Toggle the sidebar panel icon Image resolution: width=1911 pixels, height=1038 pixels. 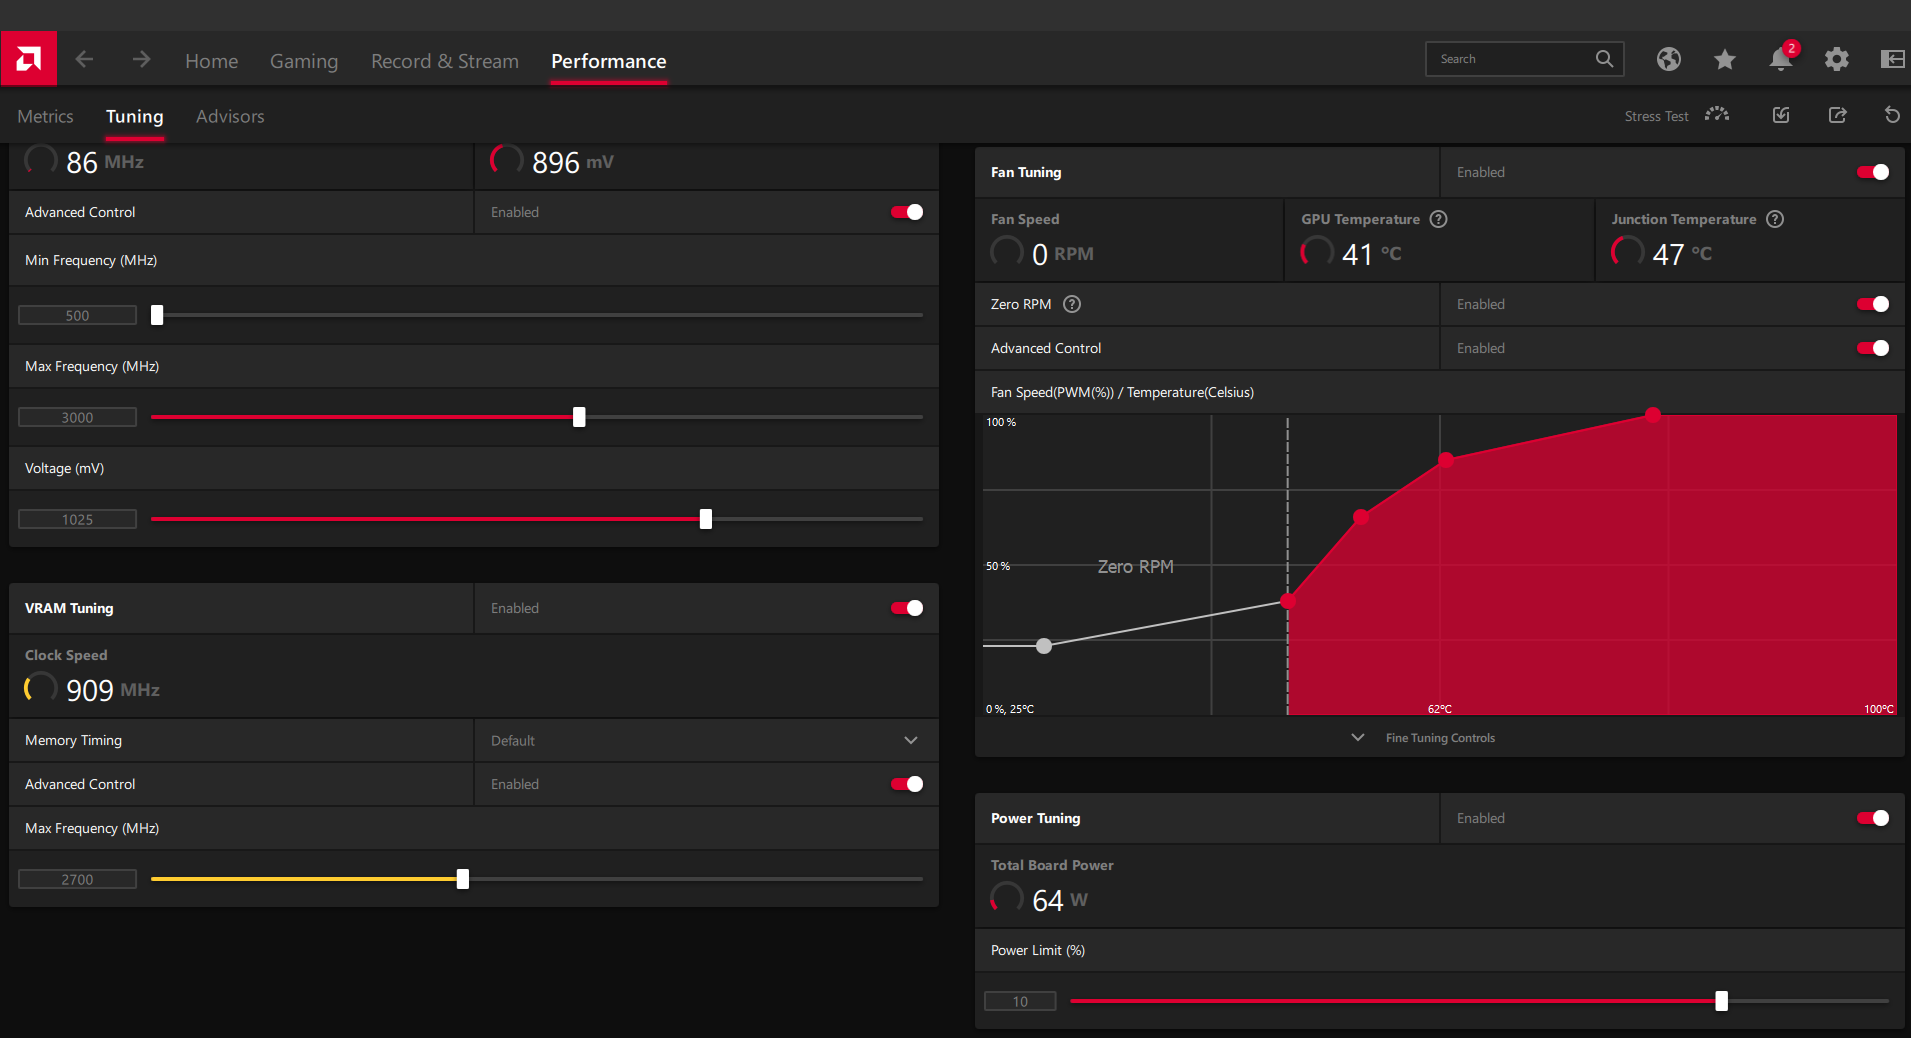click(1892, 59)
